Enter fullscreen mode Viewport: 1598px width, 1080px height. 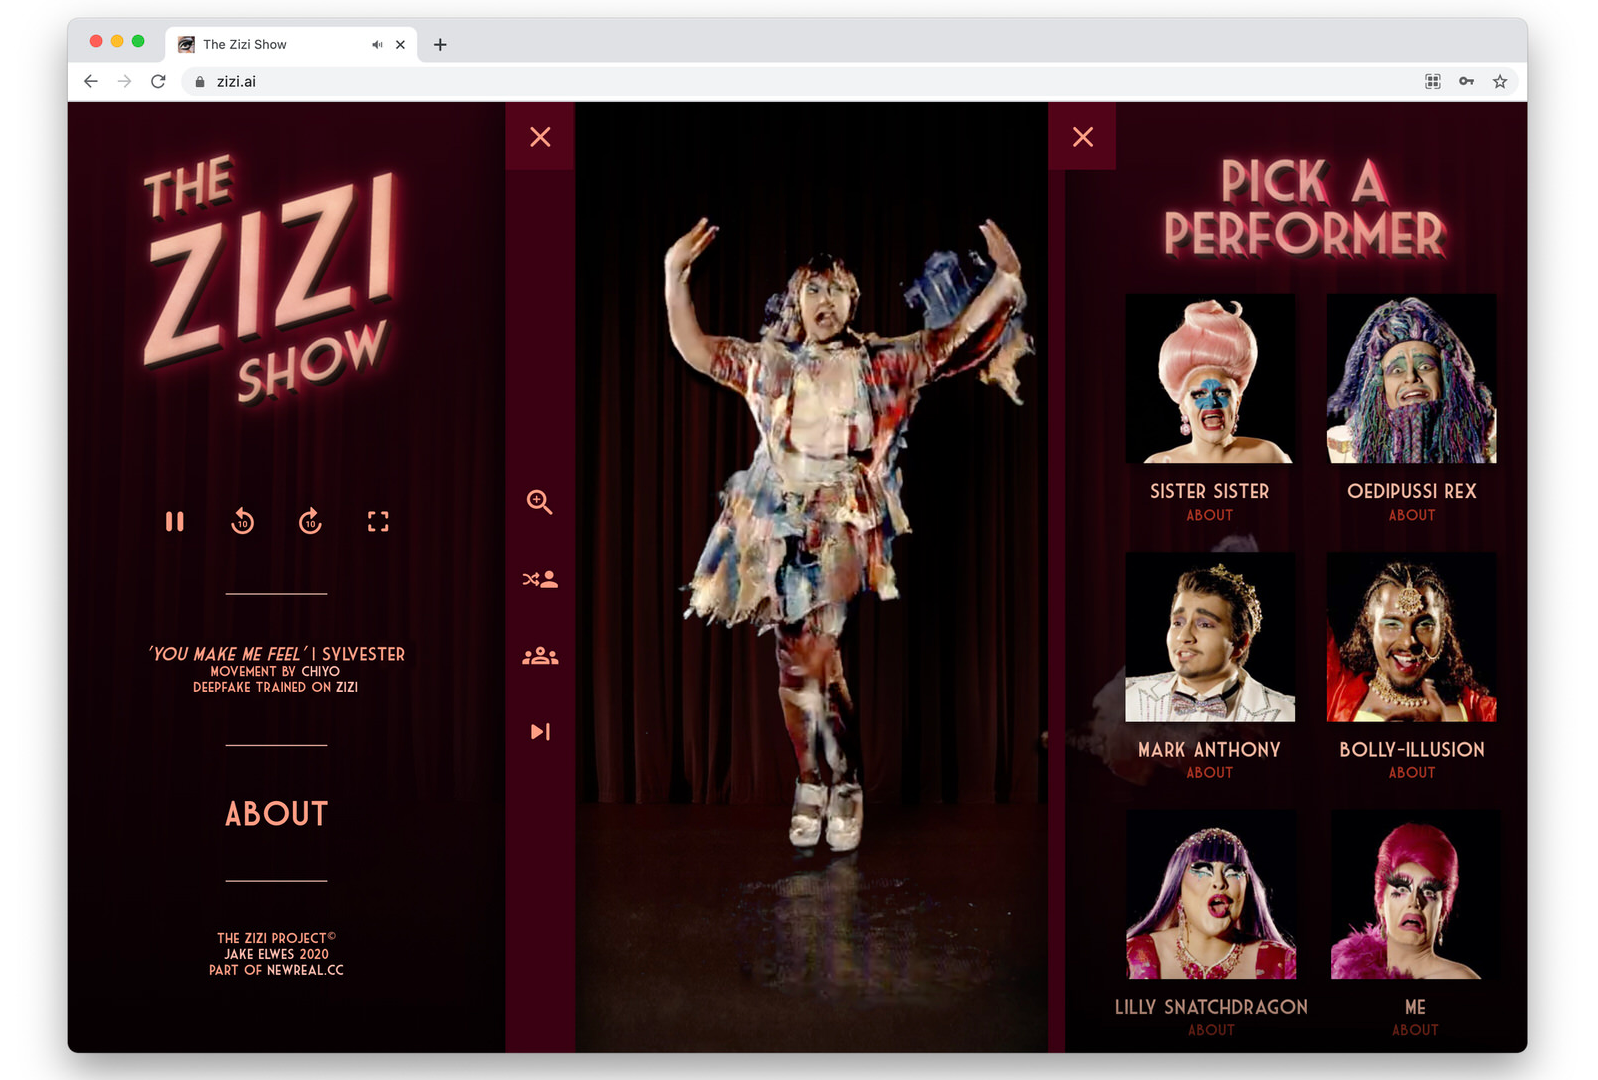[x=378, y=521]
